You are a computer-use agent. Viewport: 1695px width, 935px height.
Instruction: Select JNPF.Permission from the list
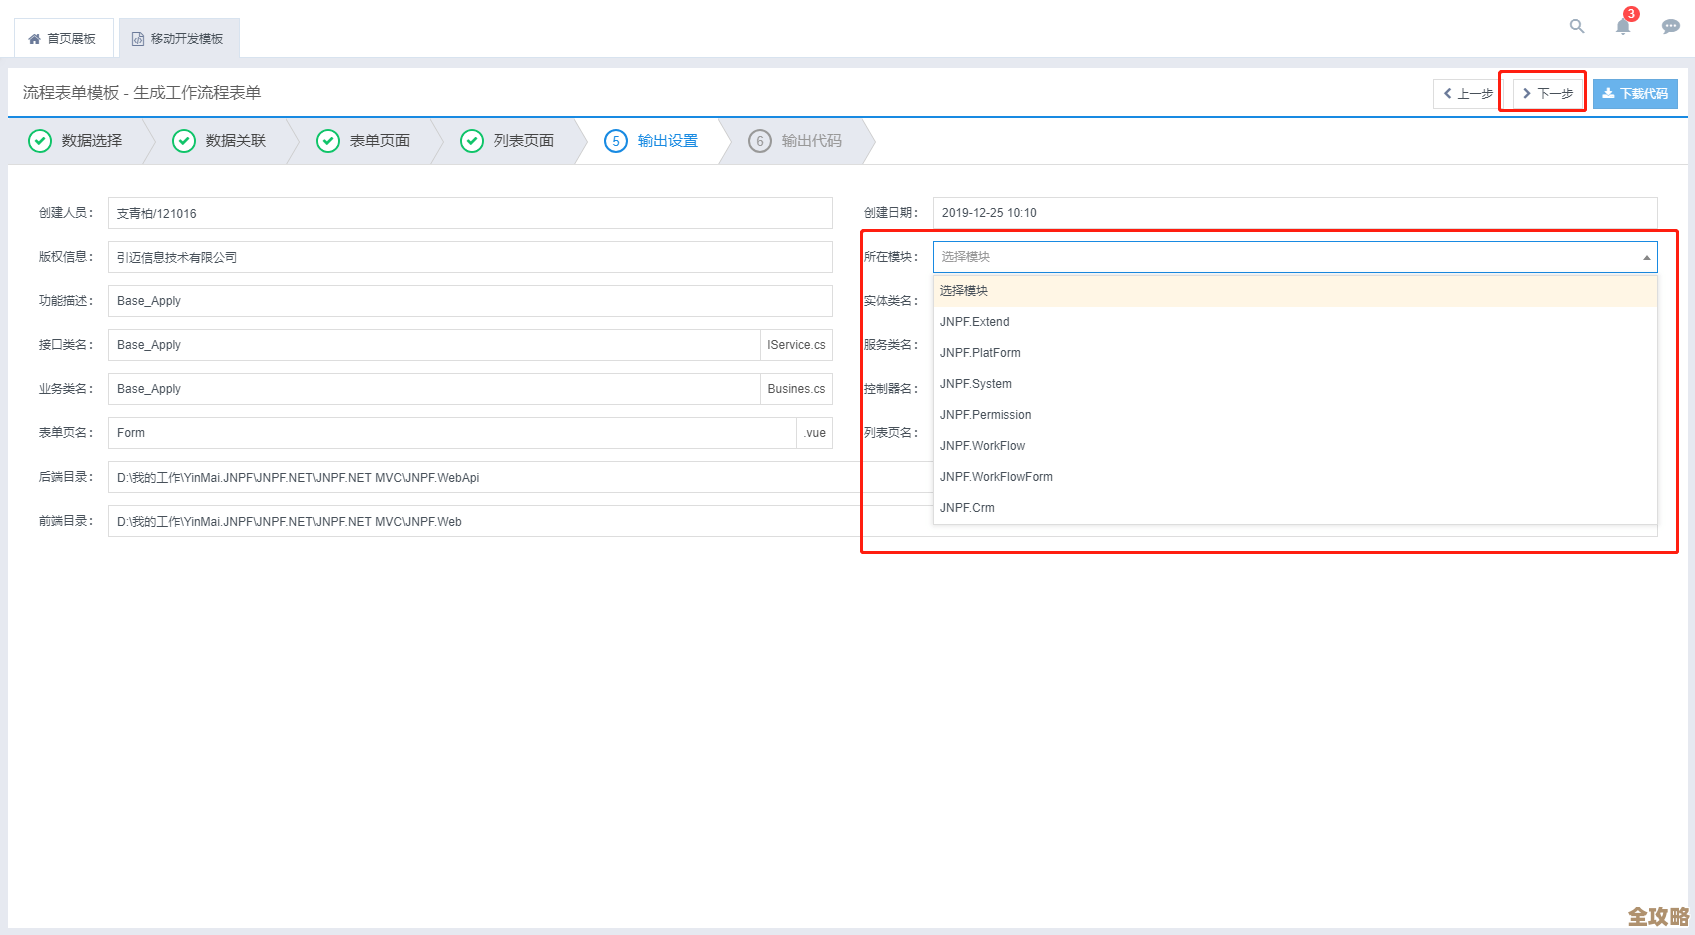(986, 415)
